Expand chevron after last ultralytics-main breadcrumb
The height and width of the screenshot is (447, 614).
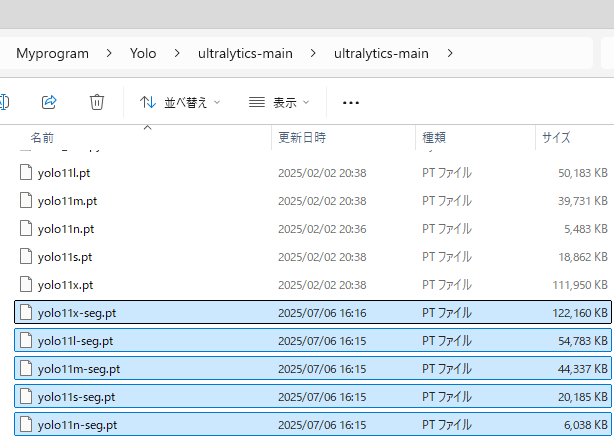[450, 53]
